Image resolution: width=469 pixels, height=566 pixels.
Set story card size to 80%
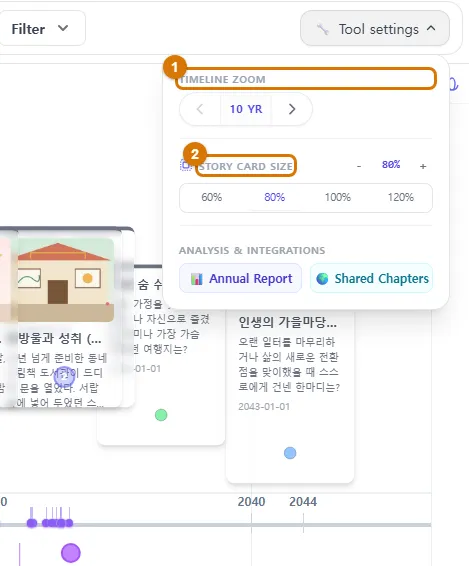click(x=274, y=197)
